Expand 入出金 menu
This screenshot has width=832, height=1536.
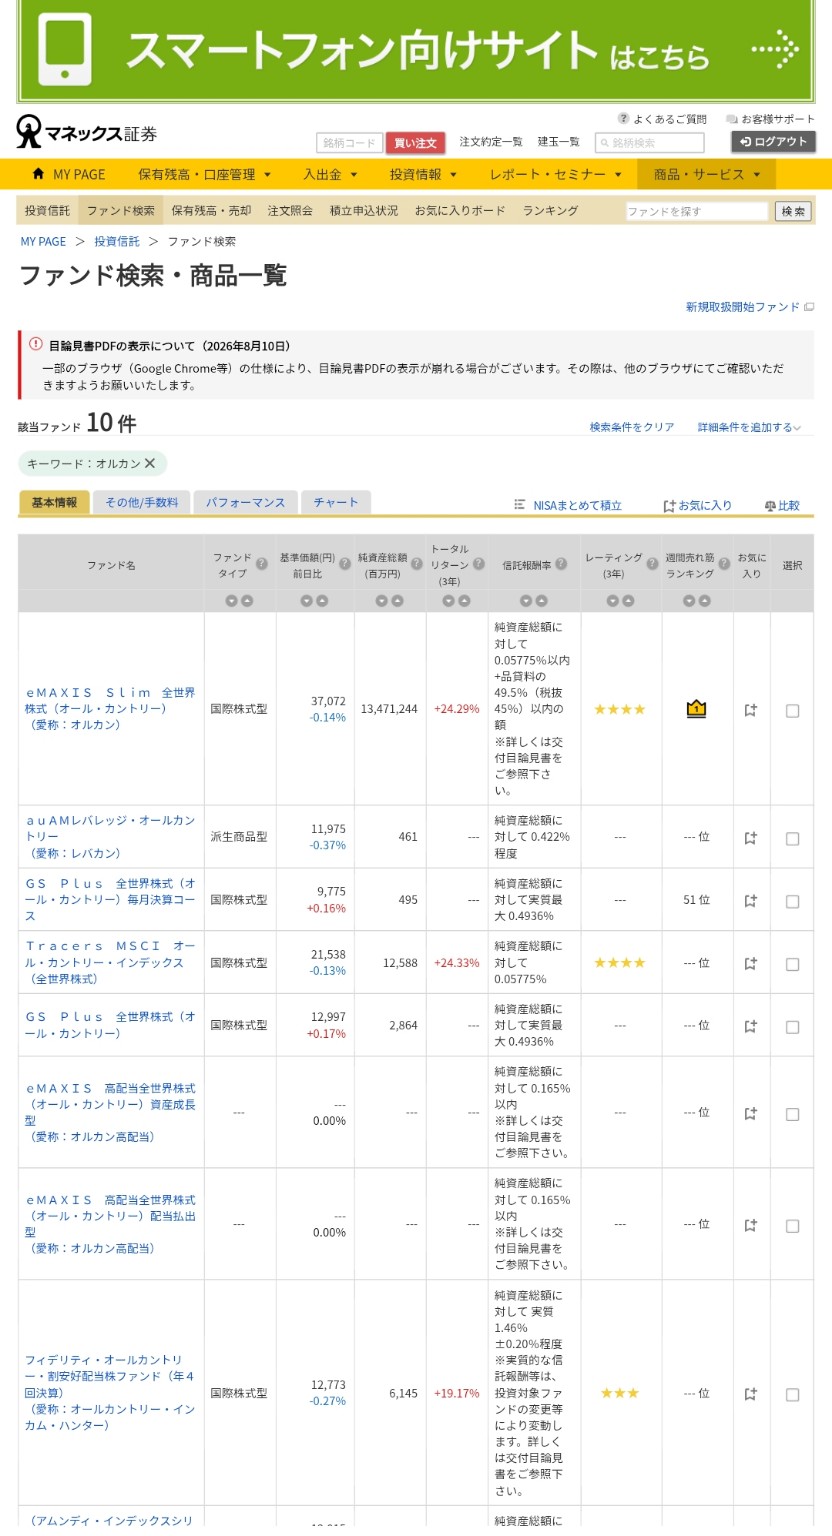[330, 174]
